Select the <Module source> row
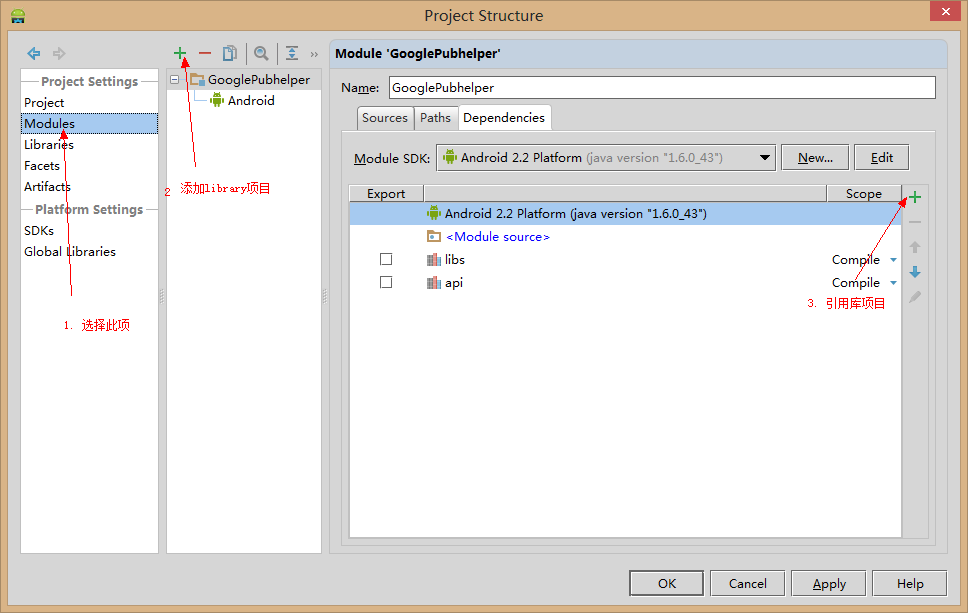 [625, 236]
